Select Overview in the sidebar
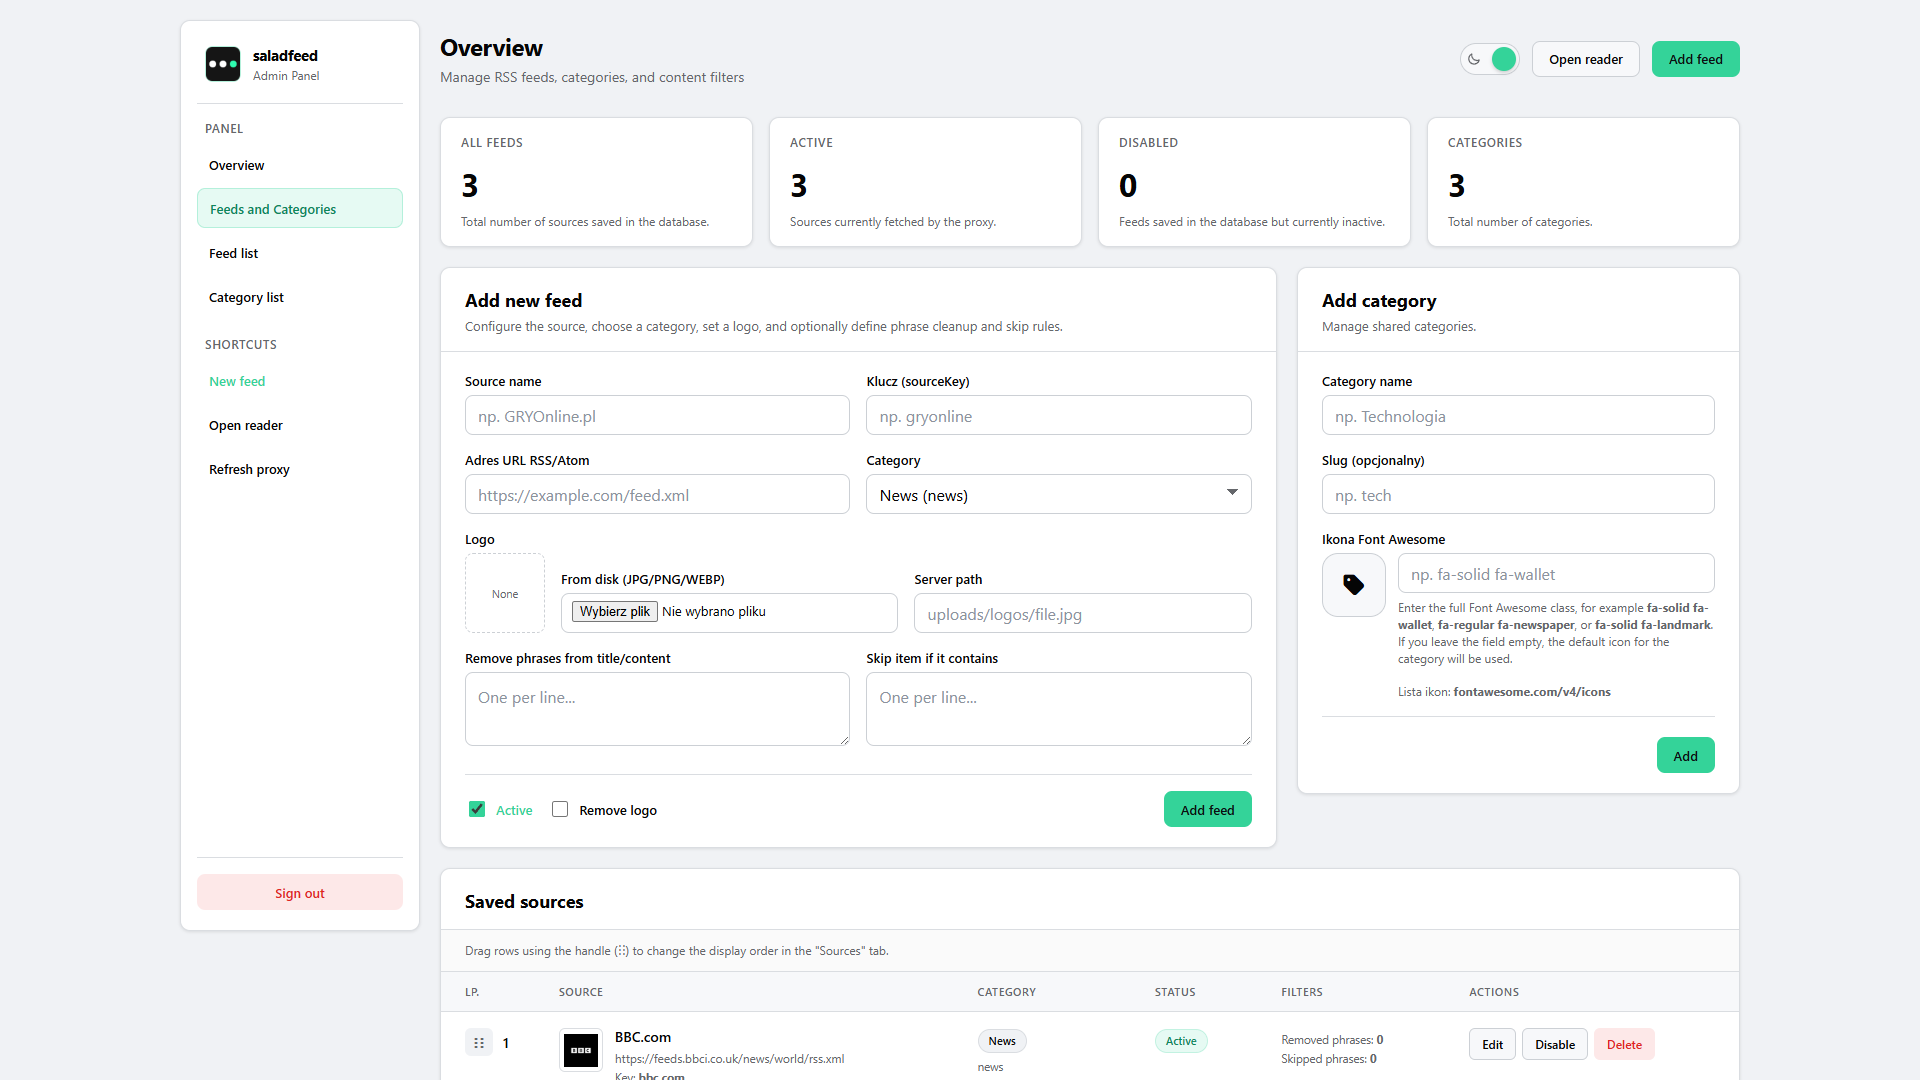 pos(237,165)
